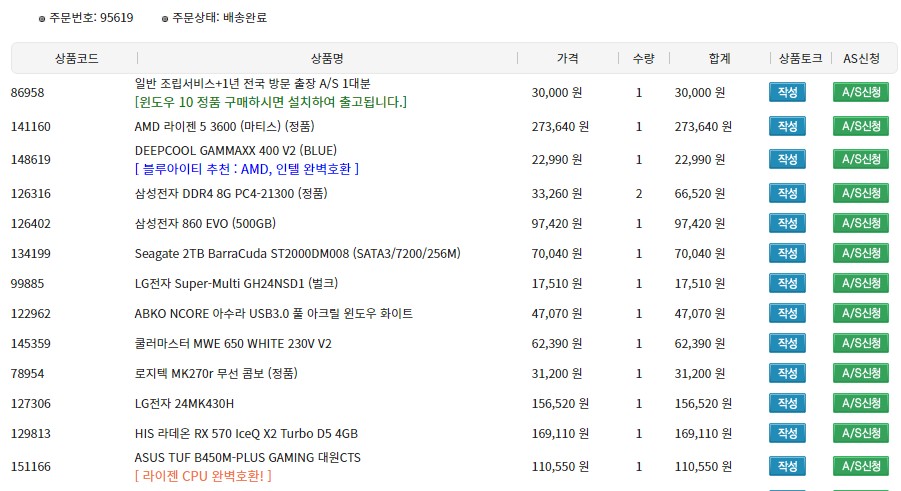
Task: Click 작성 for Seagate 2TB BarraCuda
Action: [787, 253]
